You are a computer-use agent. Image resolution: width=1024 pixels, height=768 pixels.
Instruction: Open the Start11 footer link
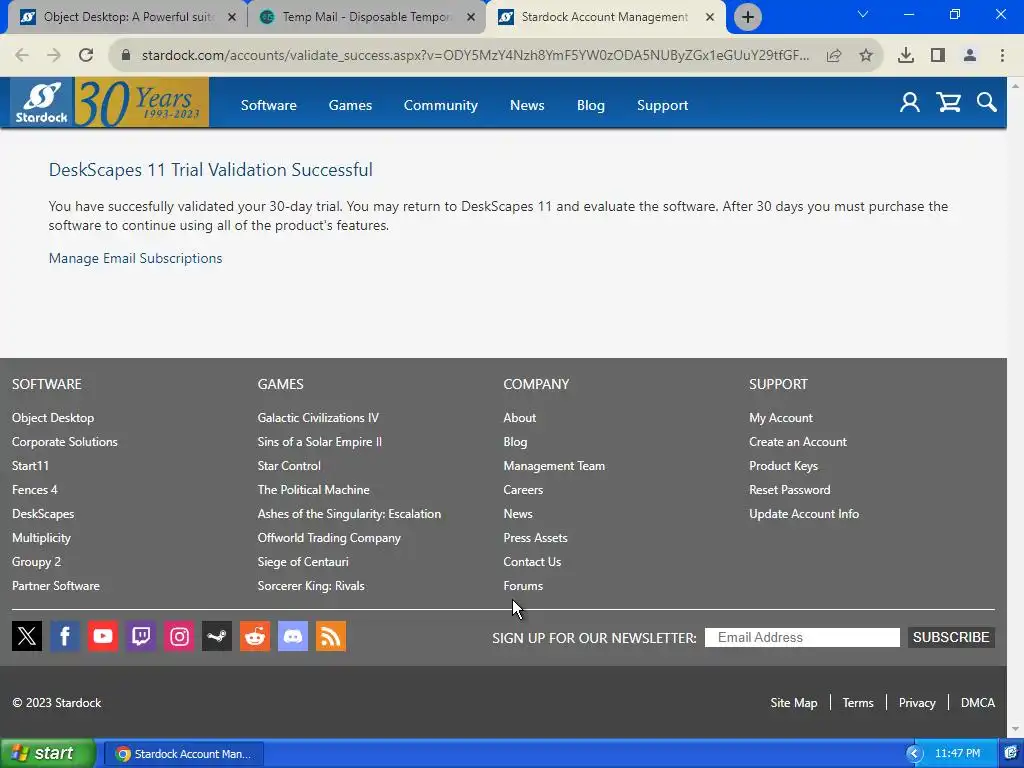(30, 466)
